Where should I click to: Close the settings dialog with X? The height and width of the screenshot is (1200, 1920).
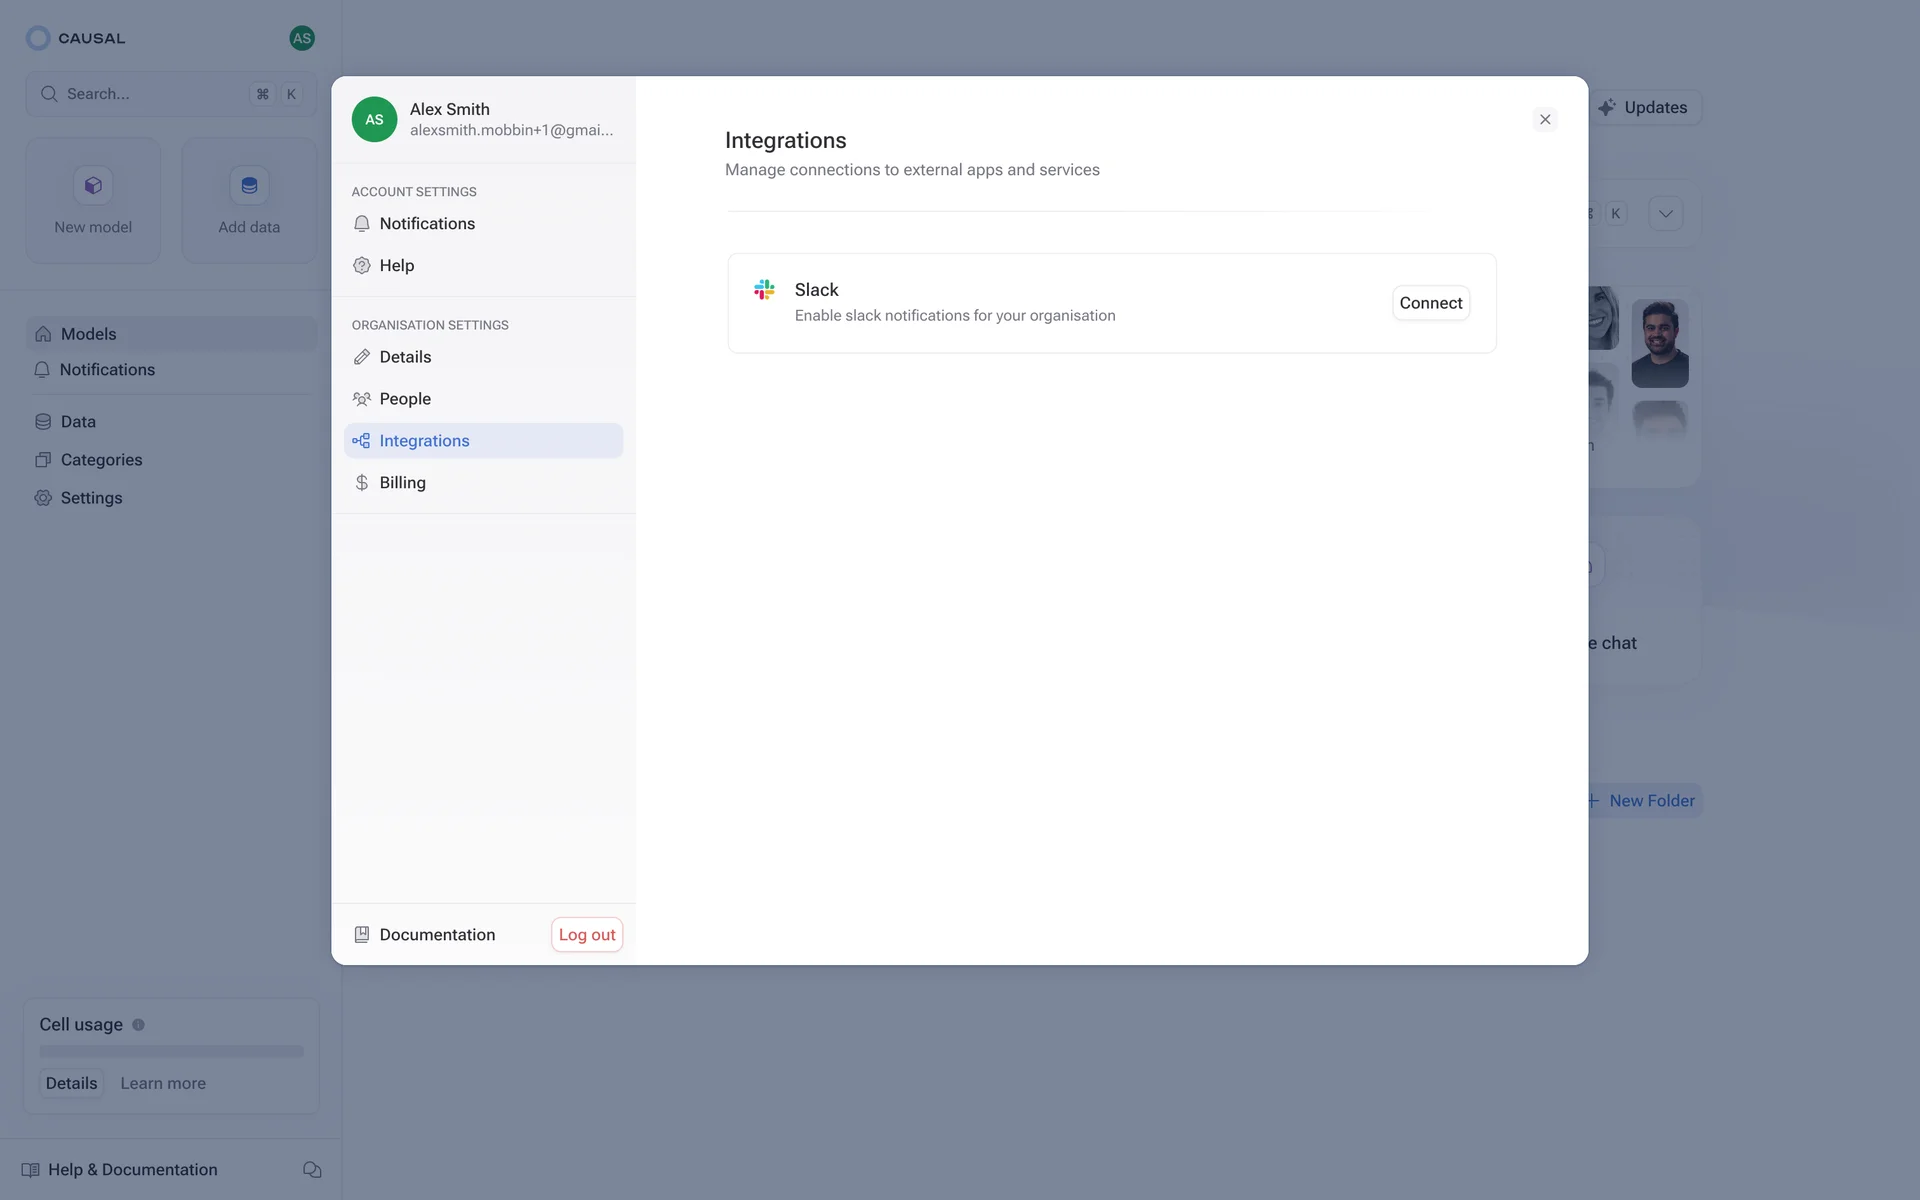1545,120
